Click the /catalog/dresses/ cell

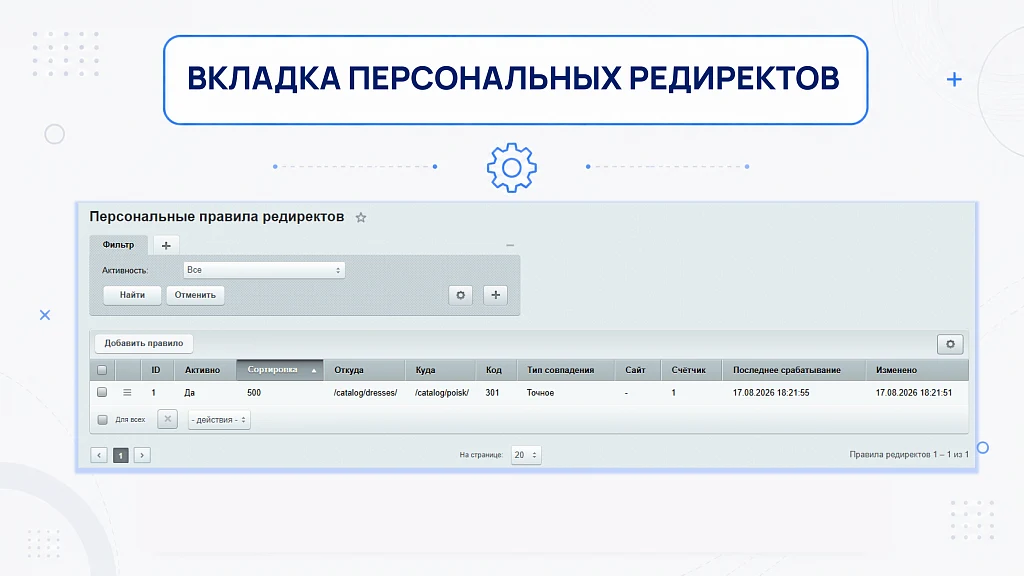tap(365, 393)
